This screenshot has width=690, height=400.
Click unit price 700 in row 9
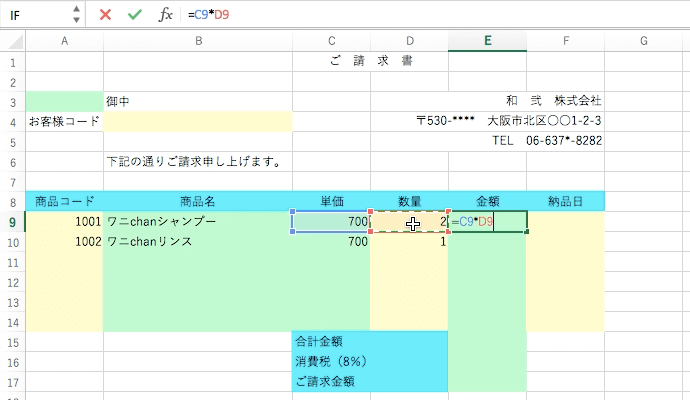tap(332, 222)
